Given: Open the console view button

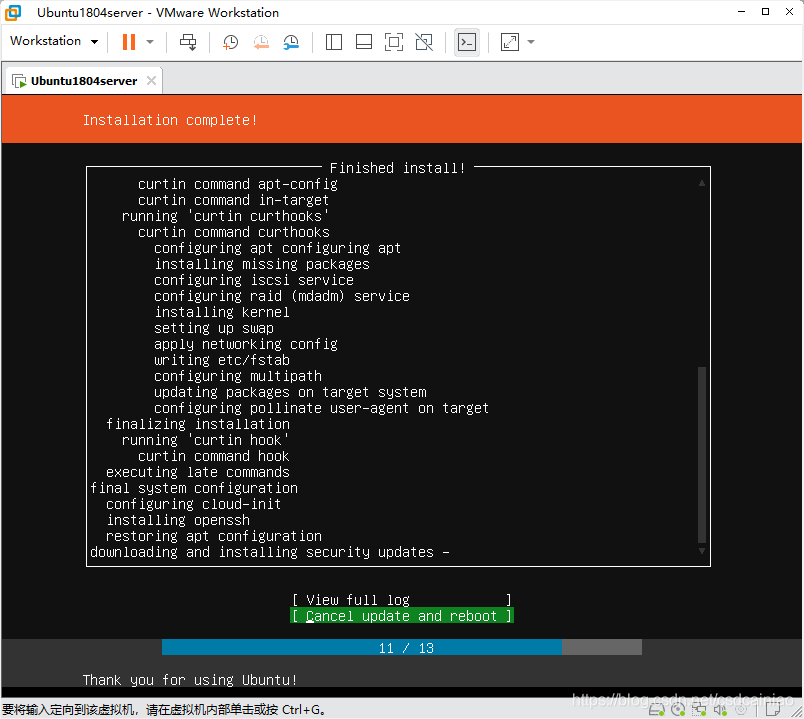Looking at the screenshot, I should 467,42.
